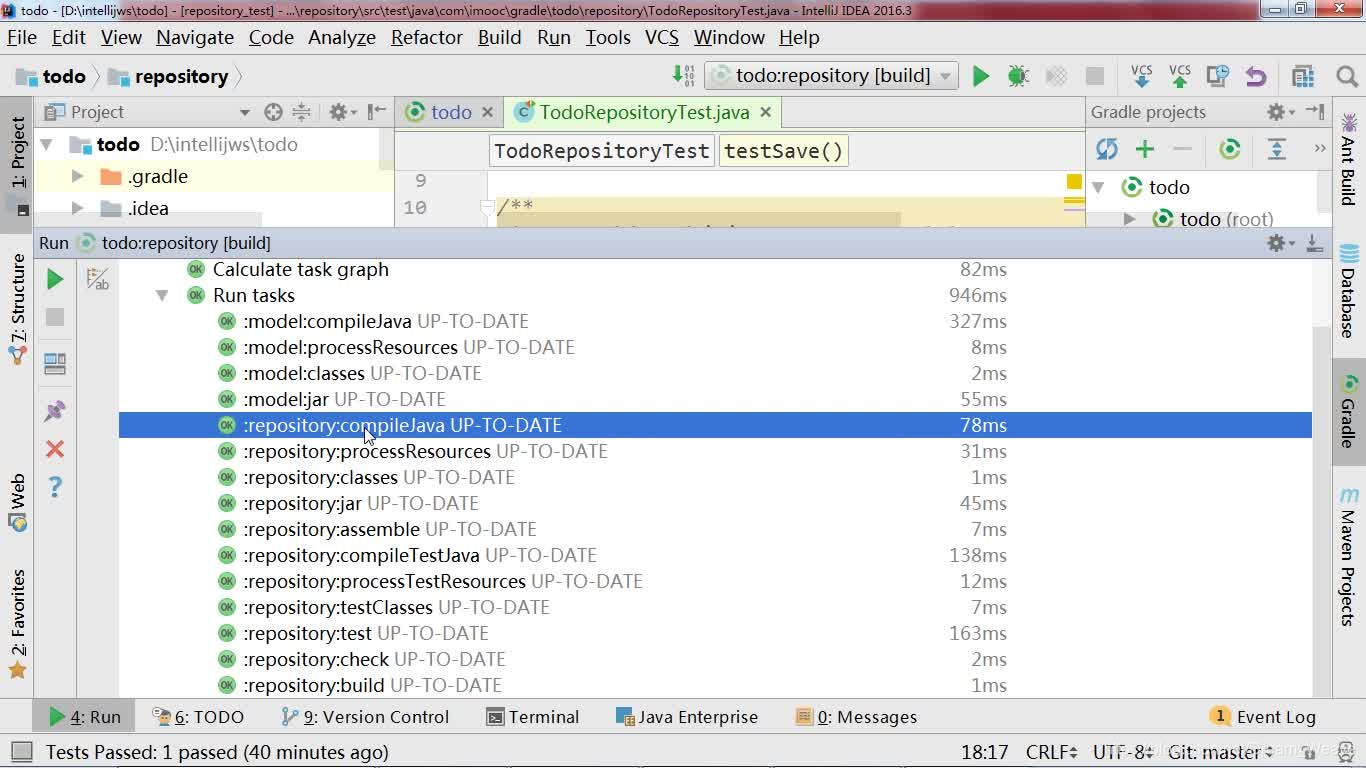Toggle the Web side tool window
The image size is (1366, 768).
pyautogui.click(x=17, y=503)
